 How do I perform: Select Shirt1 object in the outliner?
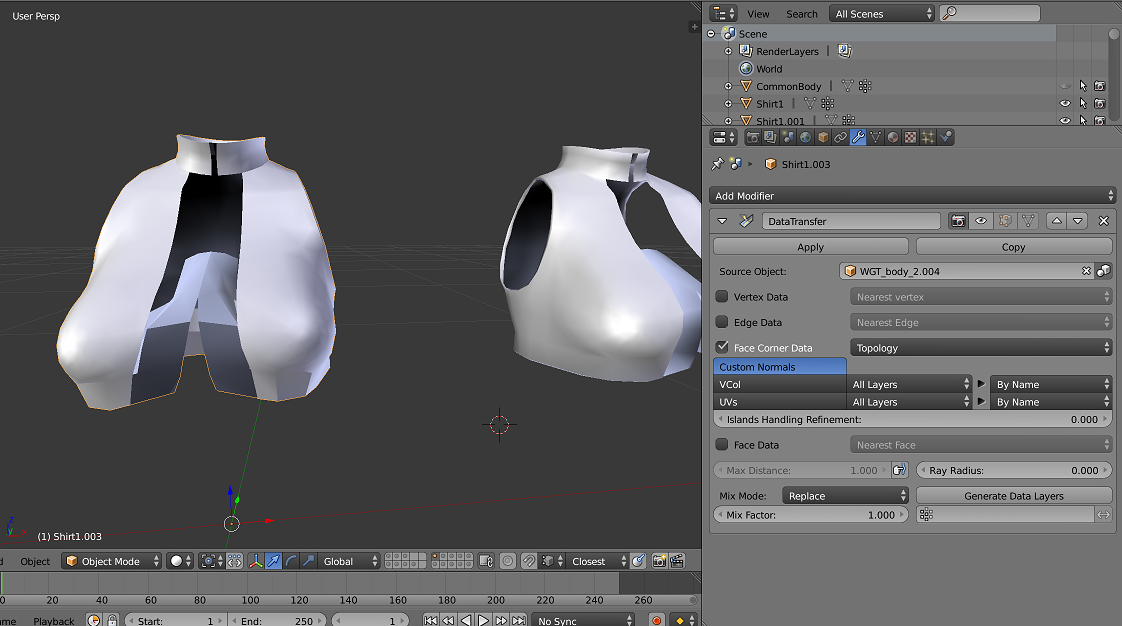770,104
